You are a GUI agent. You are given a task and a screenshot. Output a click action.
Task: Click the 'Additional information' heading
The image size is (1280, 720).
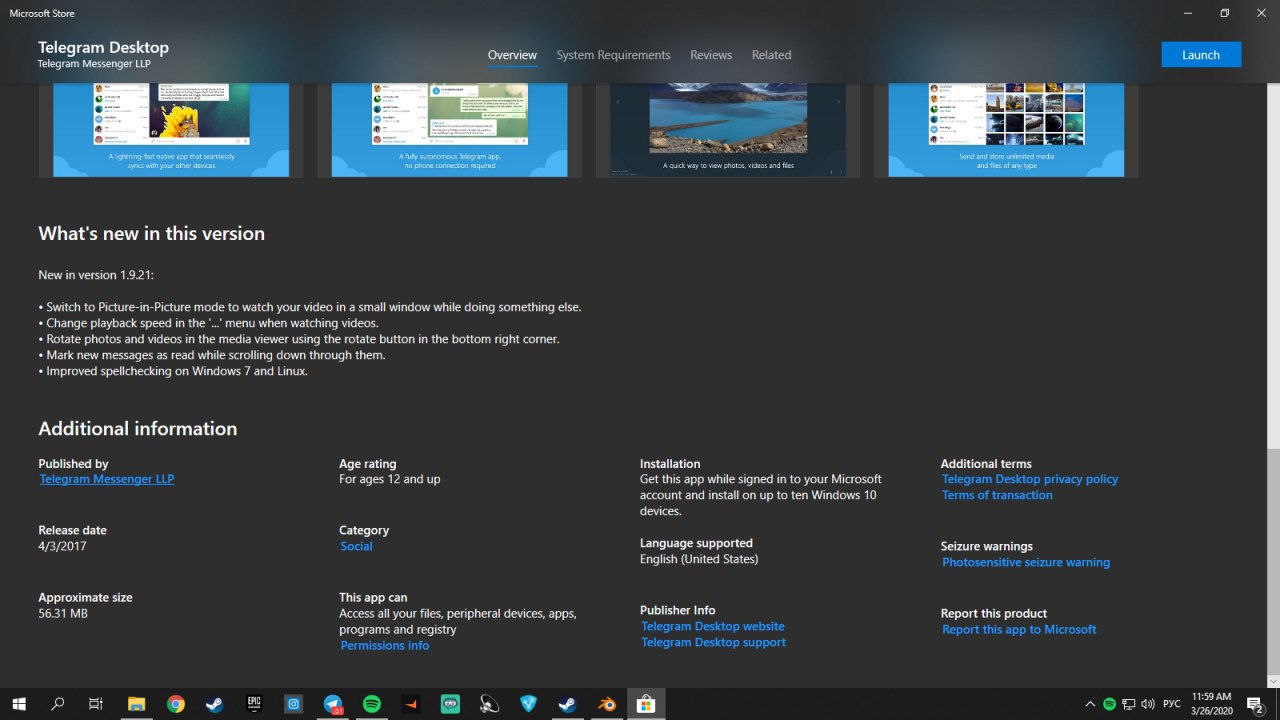coord(138,428)
